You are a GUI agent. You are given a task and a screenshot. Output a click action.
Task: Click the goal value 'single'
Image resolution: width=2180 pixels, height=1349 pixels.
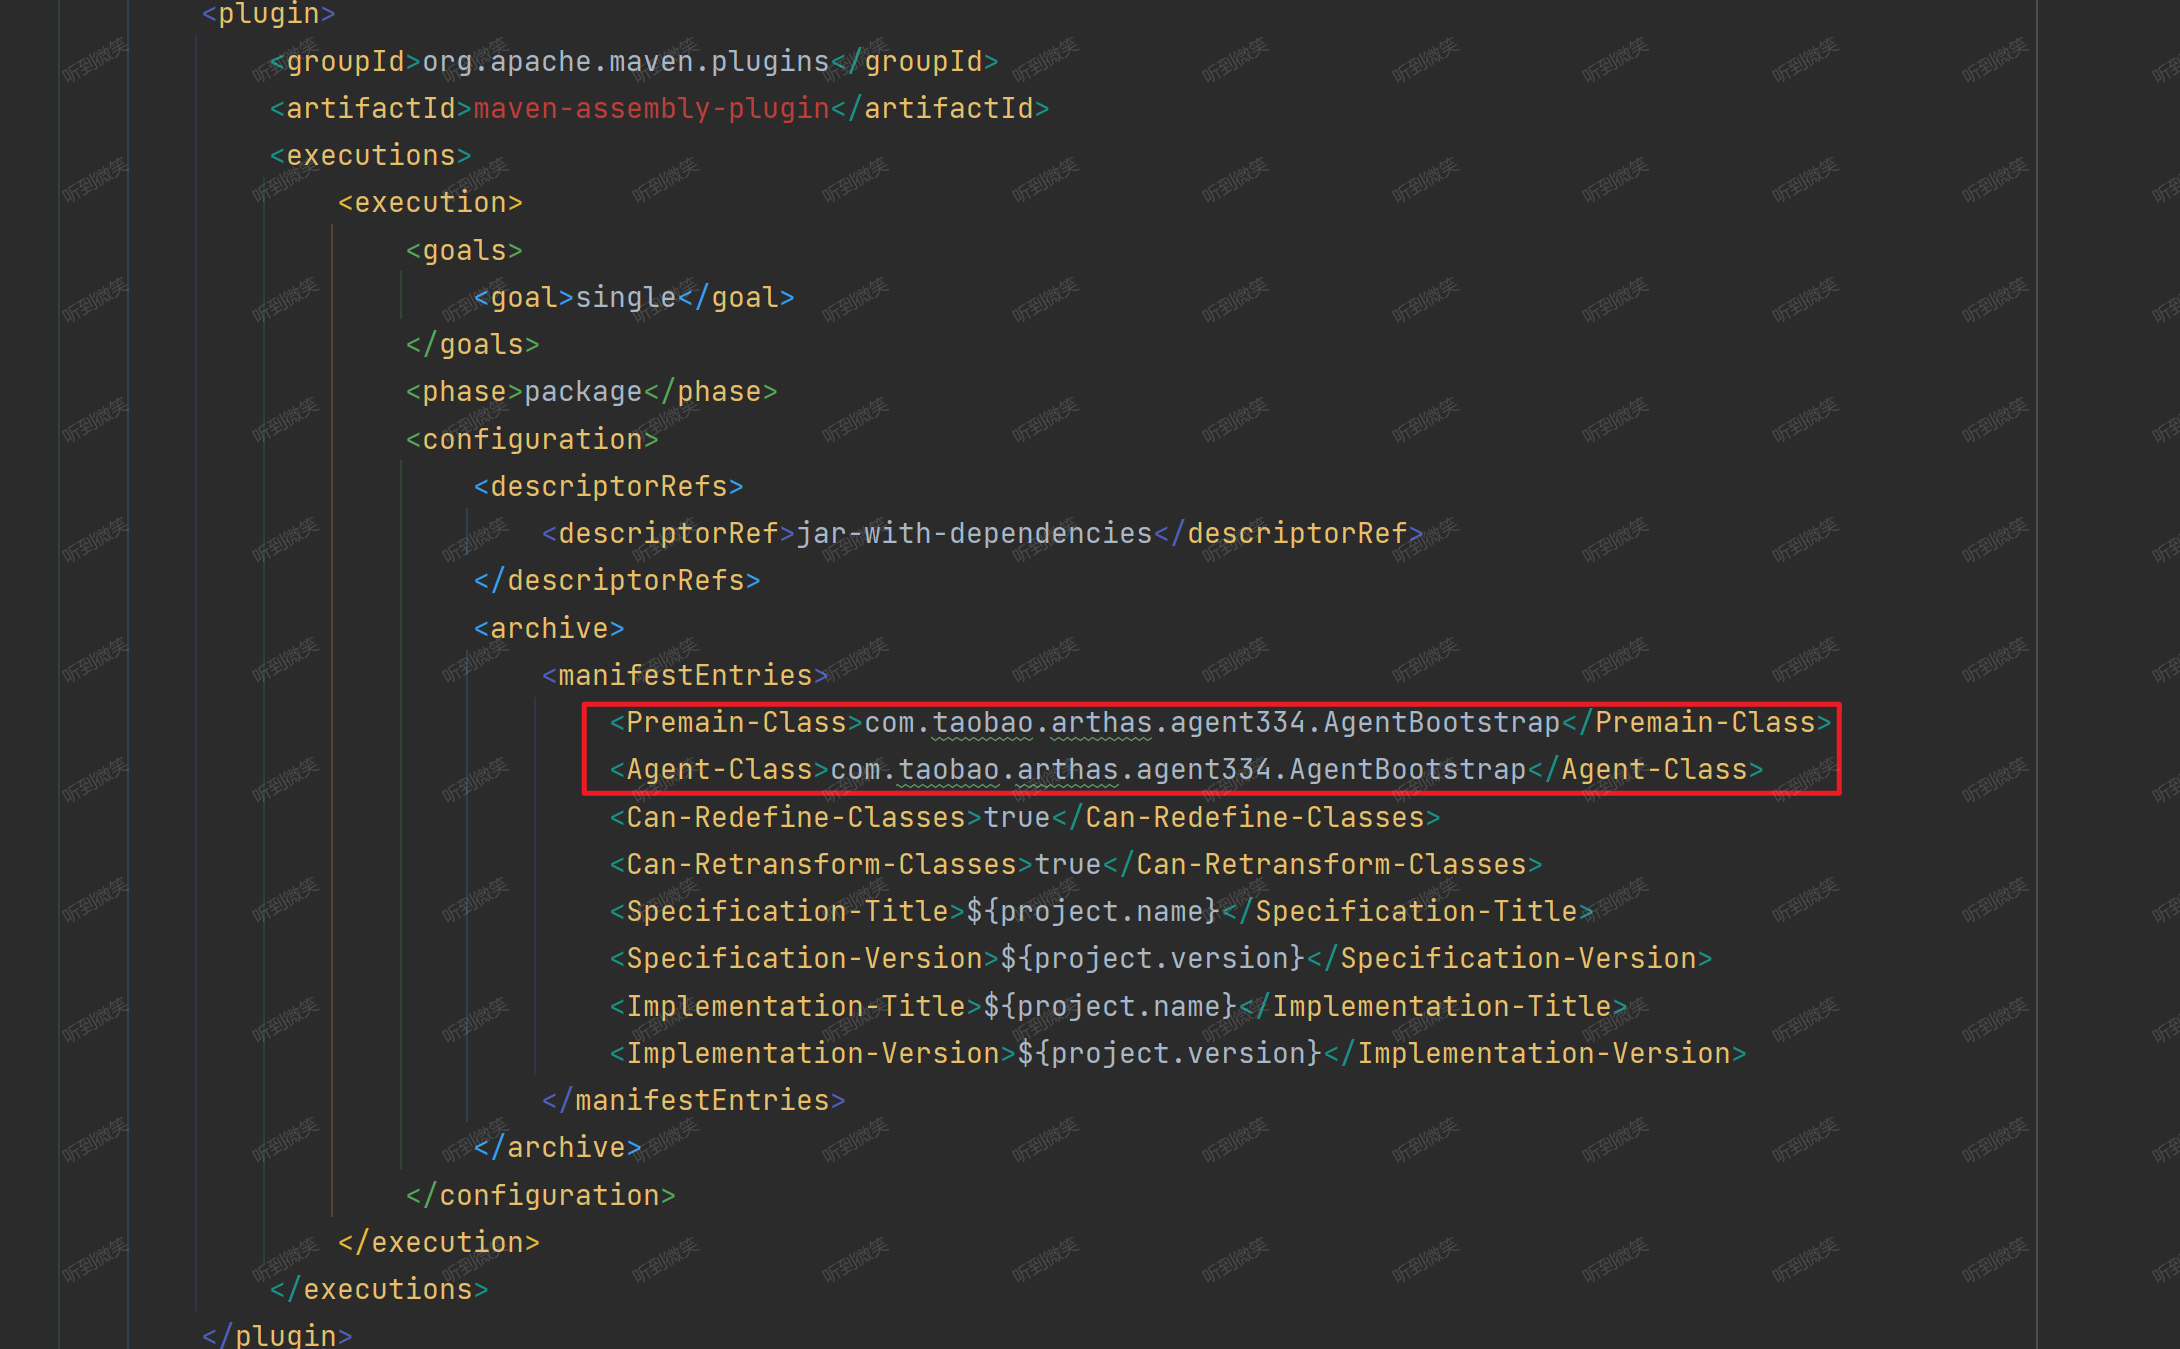point(625,297)
